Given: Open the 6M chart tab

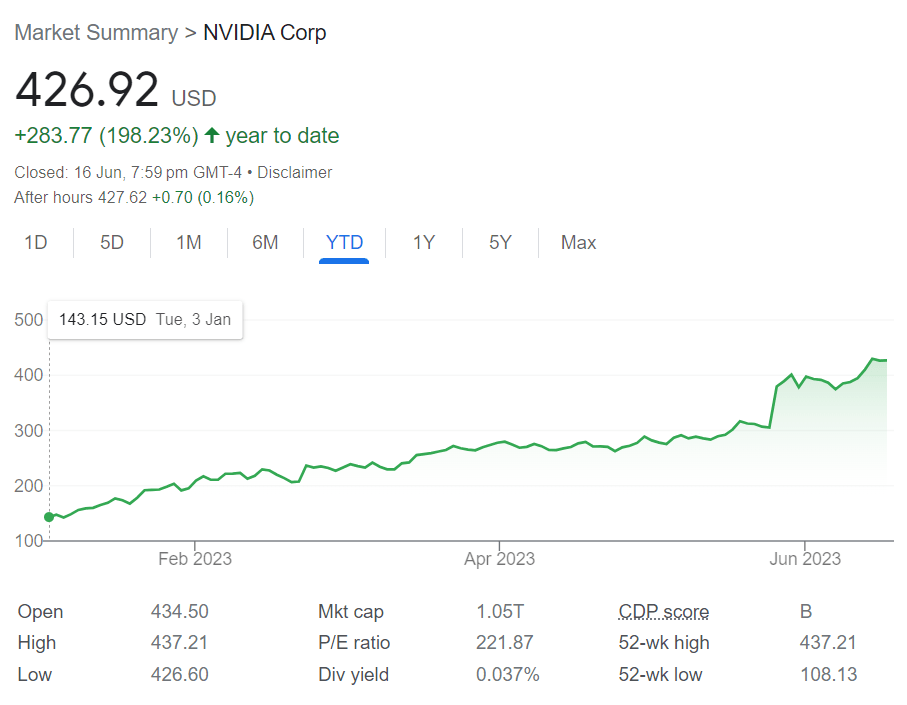Looking at the screenshot, I should (265, 243).
